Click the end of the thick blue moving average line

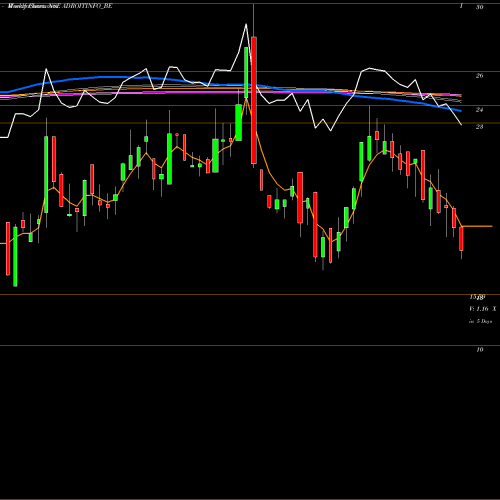coord(460,110)
